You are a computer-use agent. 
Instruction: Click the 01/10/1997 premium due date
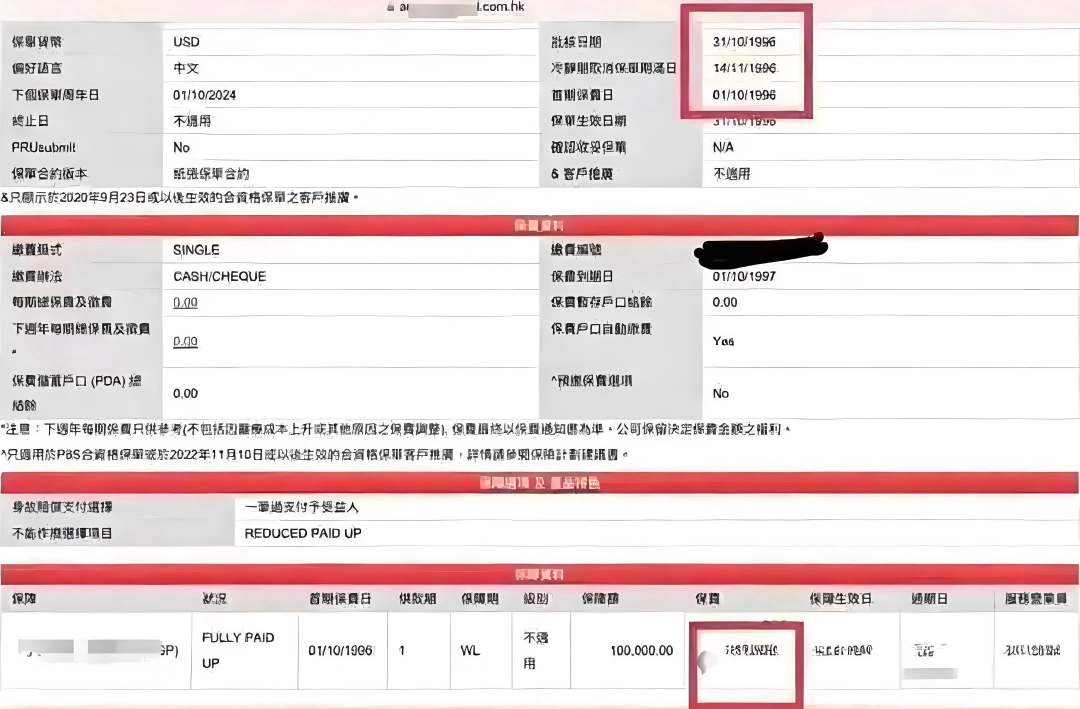[744, 276]
